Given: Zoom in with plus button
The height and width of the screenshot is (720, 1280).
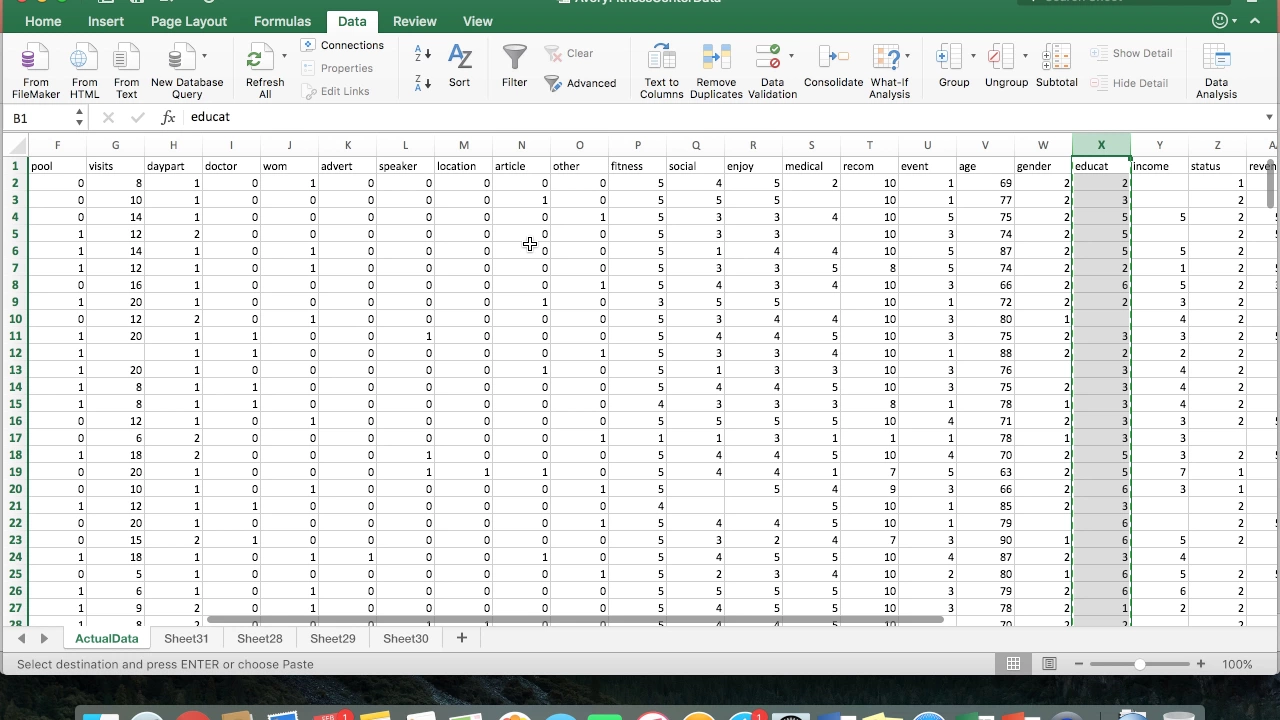Looking at the screenshot, I should (1201, 664).
